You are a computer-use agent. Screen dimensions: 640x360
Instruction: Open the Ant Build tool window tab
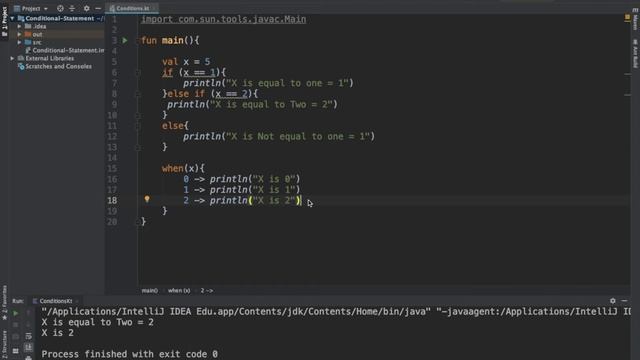tap(636, 53)
